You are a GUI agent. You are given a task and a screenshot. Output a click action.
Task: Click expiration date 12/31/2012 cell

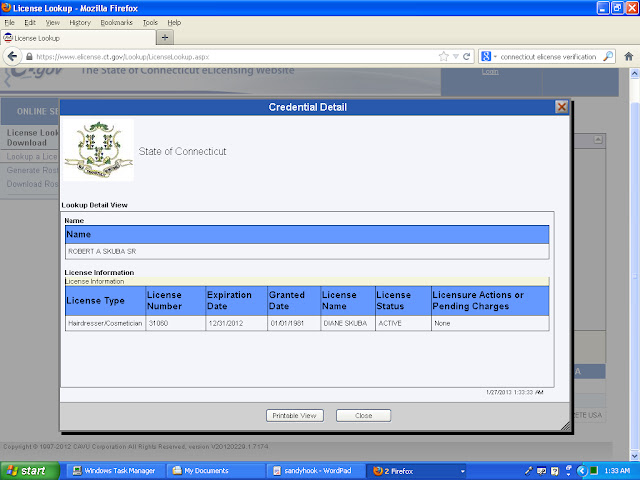[x=236, y=323]
